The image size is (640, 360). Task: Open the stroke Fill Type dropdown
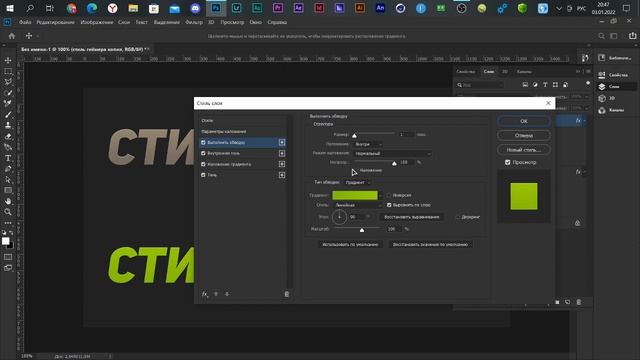[x=357, y=182]
